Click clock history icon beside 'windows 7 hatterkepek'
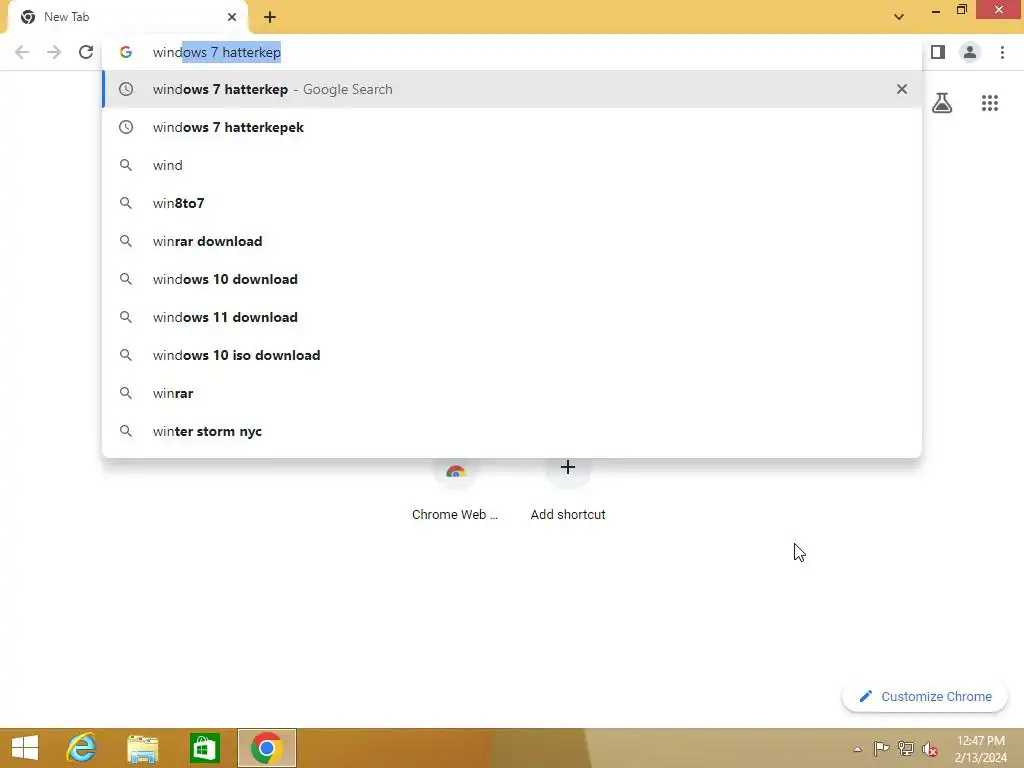This screenshot has height=768, width=1024. click(x=126, y=127)
